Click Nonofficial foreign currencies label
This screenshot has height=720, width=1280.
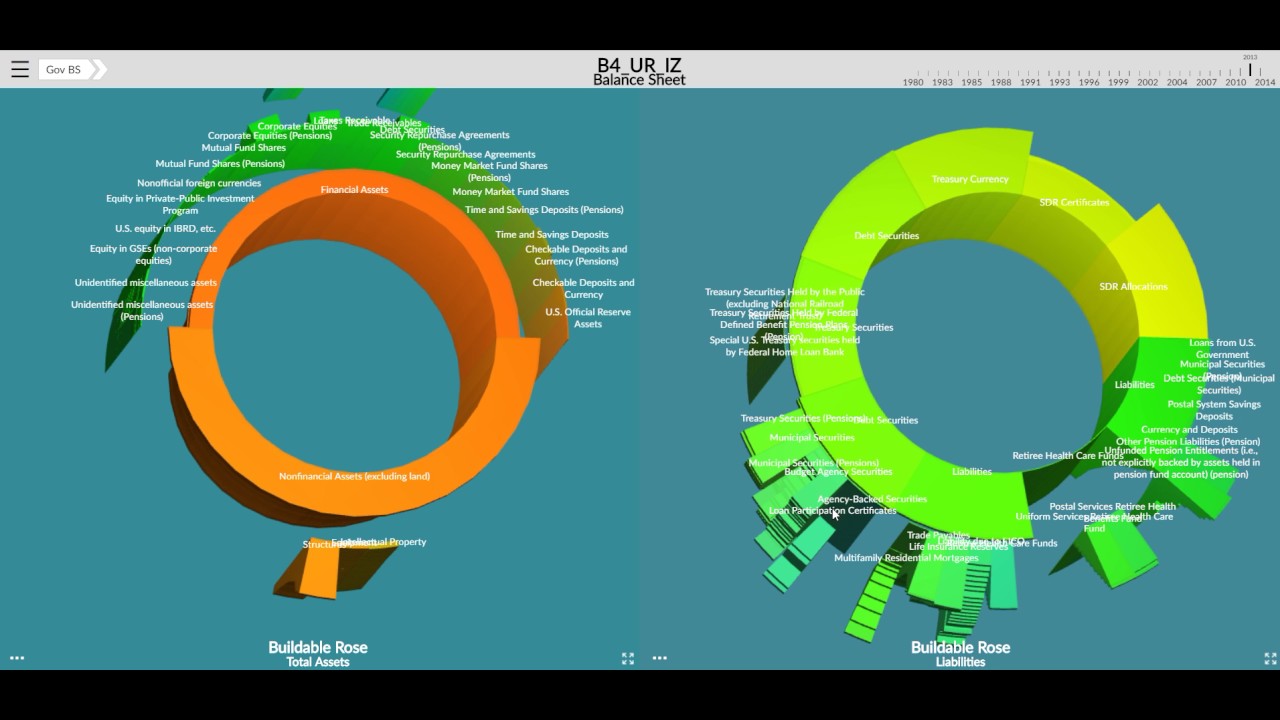(x=199, y=183)
